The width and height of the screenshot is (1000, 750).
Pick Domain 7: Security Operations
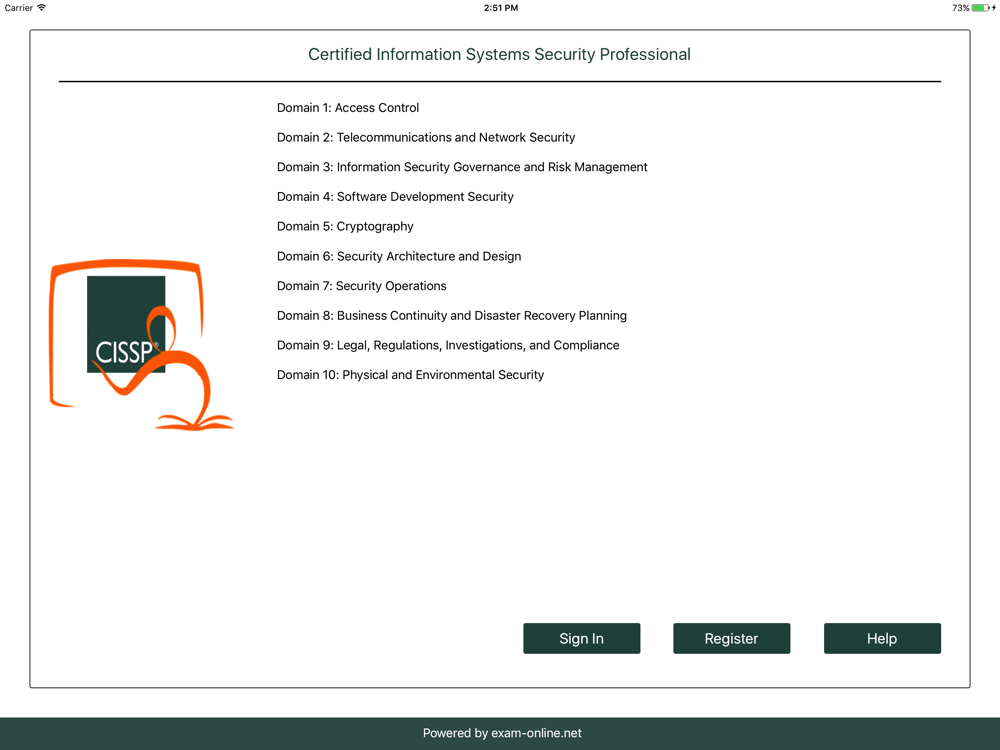(x=362, y=286)
